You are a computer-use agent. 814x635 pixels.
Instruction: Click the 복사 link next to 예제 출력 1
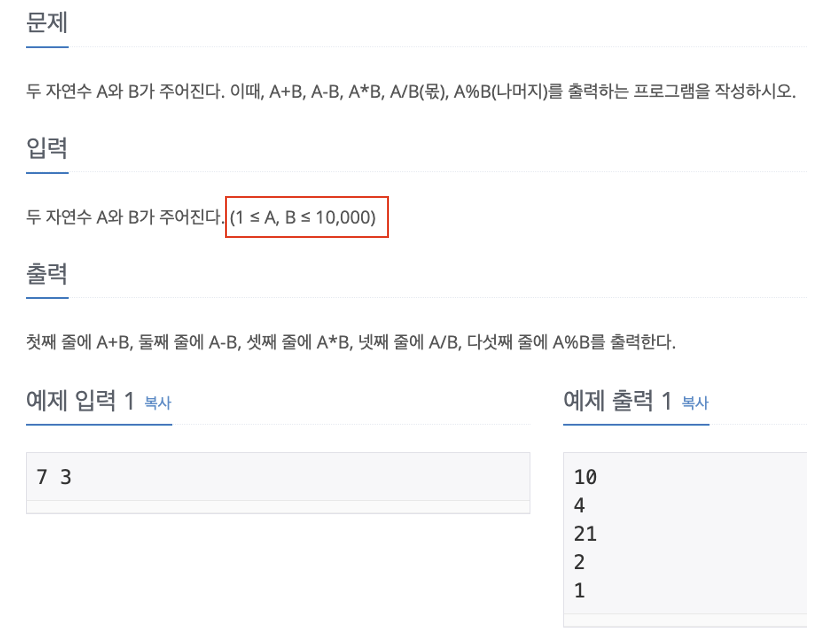click(x=693, y=401)
